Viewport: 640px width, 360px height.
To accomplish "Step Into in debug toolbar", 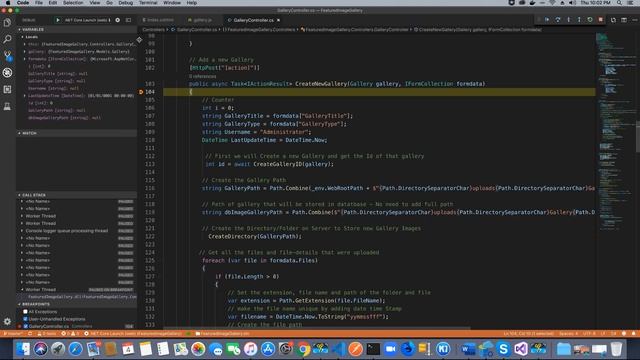I will (568, 20).
